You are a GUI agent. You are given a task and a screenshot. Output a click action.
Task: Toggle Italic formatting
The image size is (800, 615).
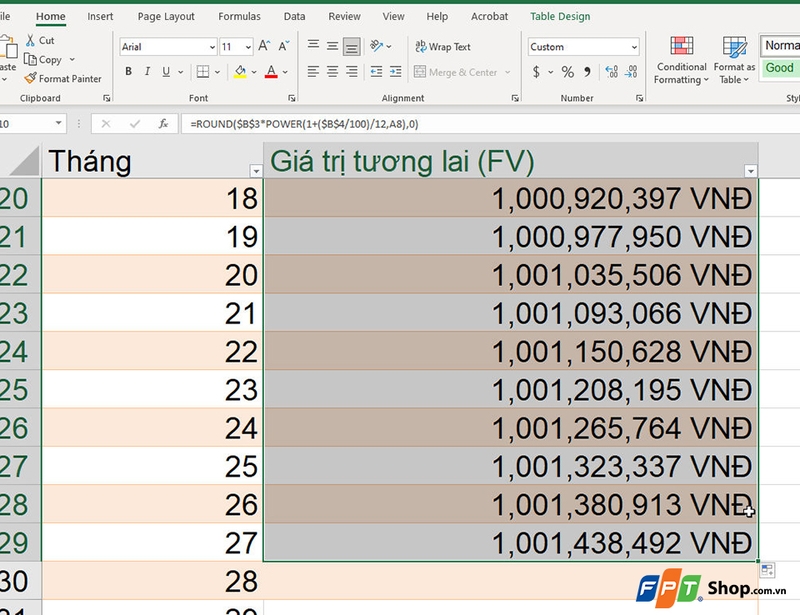pos(147,71)
